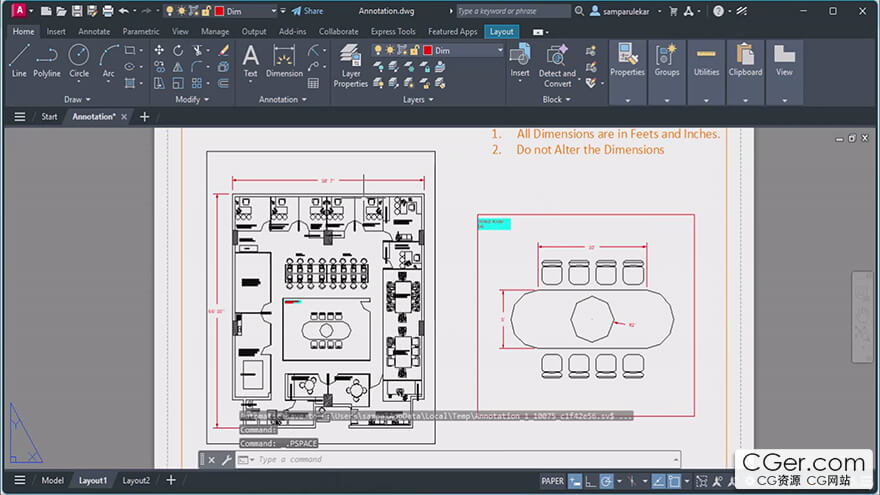
Task: Click the Save icon in quick access toolbar
Action: tap(77, 11)
